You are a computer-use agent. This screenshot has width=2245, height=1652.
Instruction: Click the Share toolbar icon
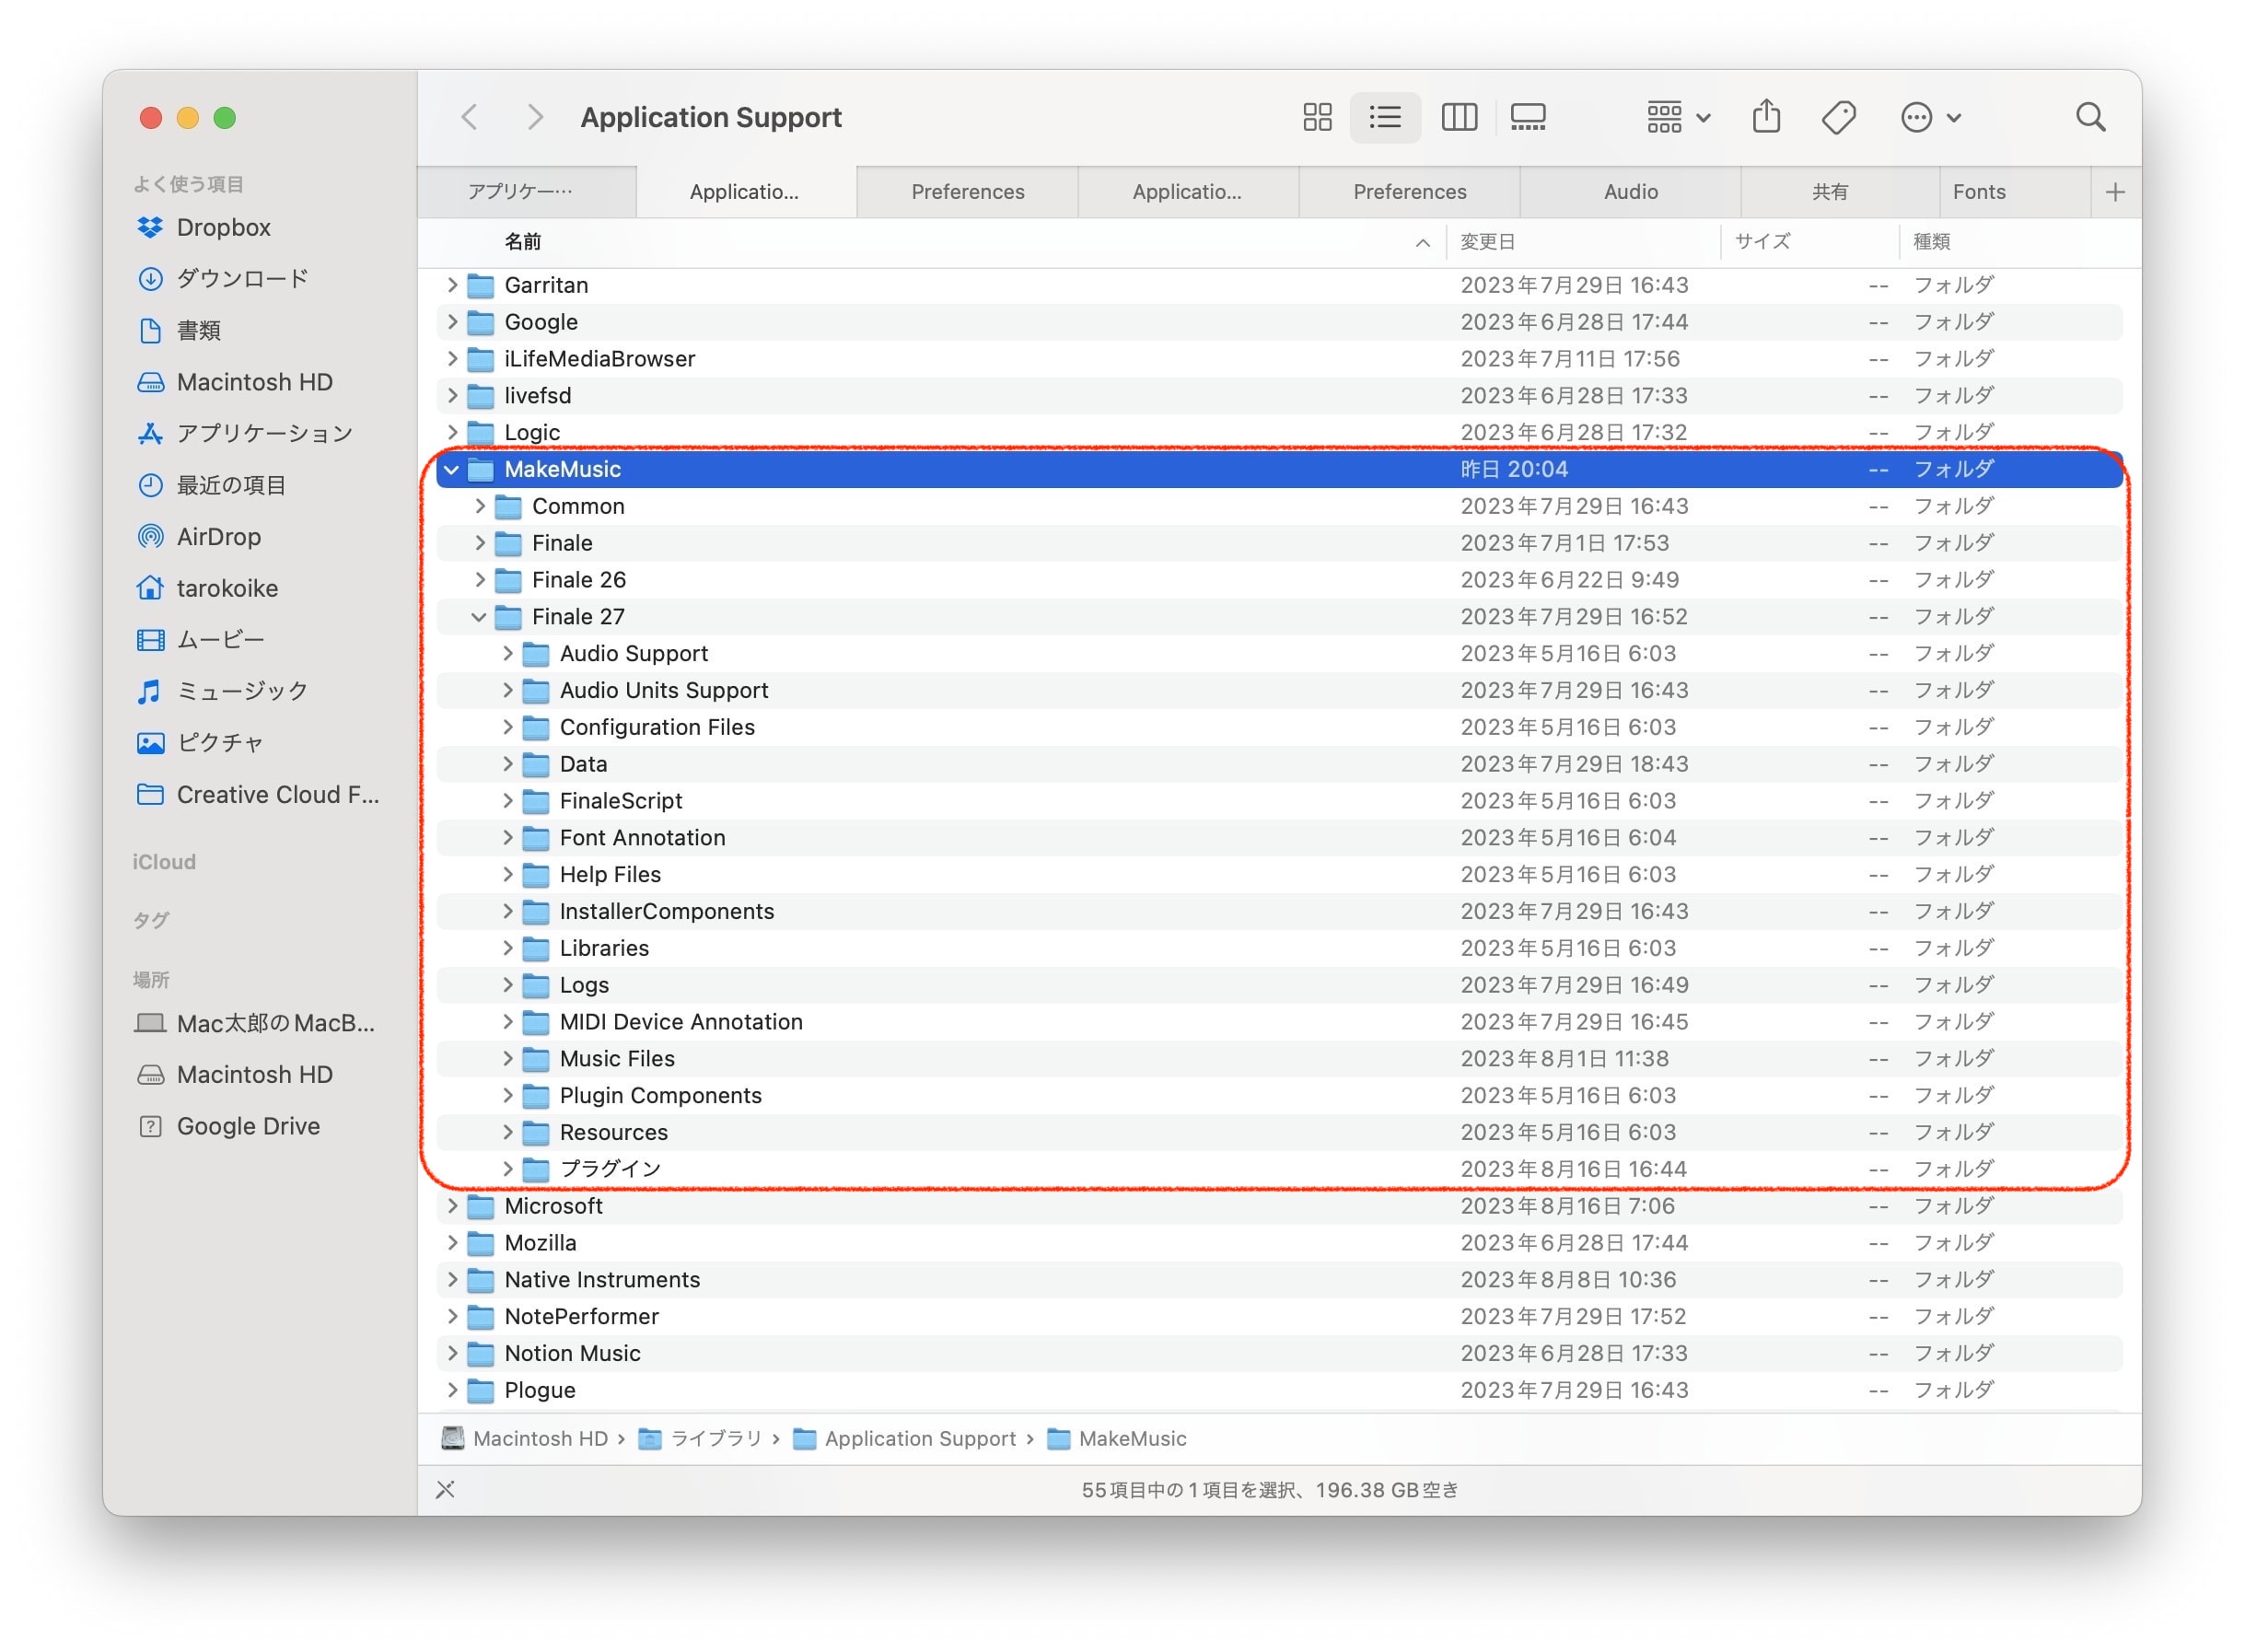pyautogui.click(x=1766, y=117)
